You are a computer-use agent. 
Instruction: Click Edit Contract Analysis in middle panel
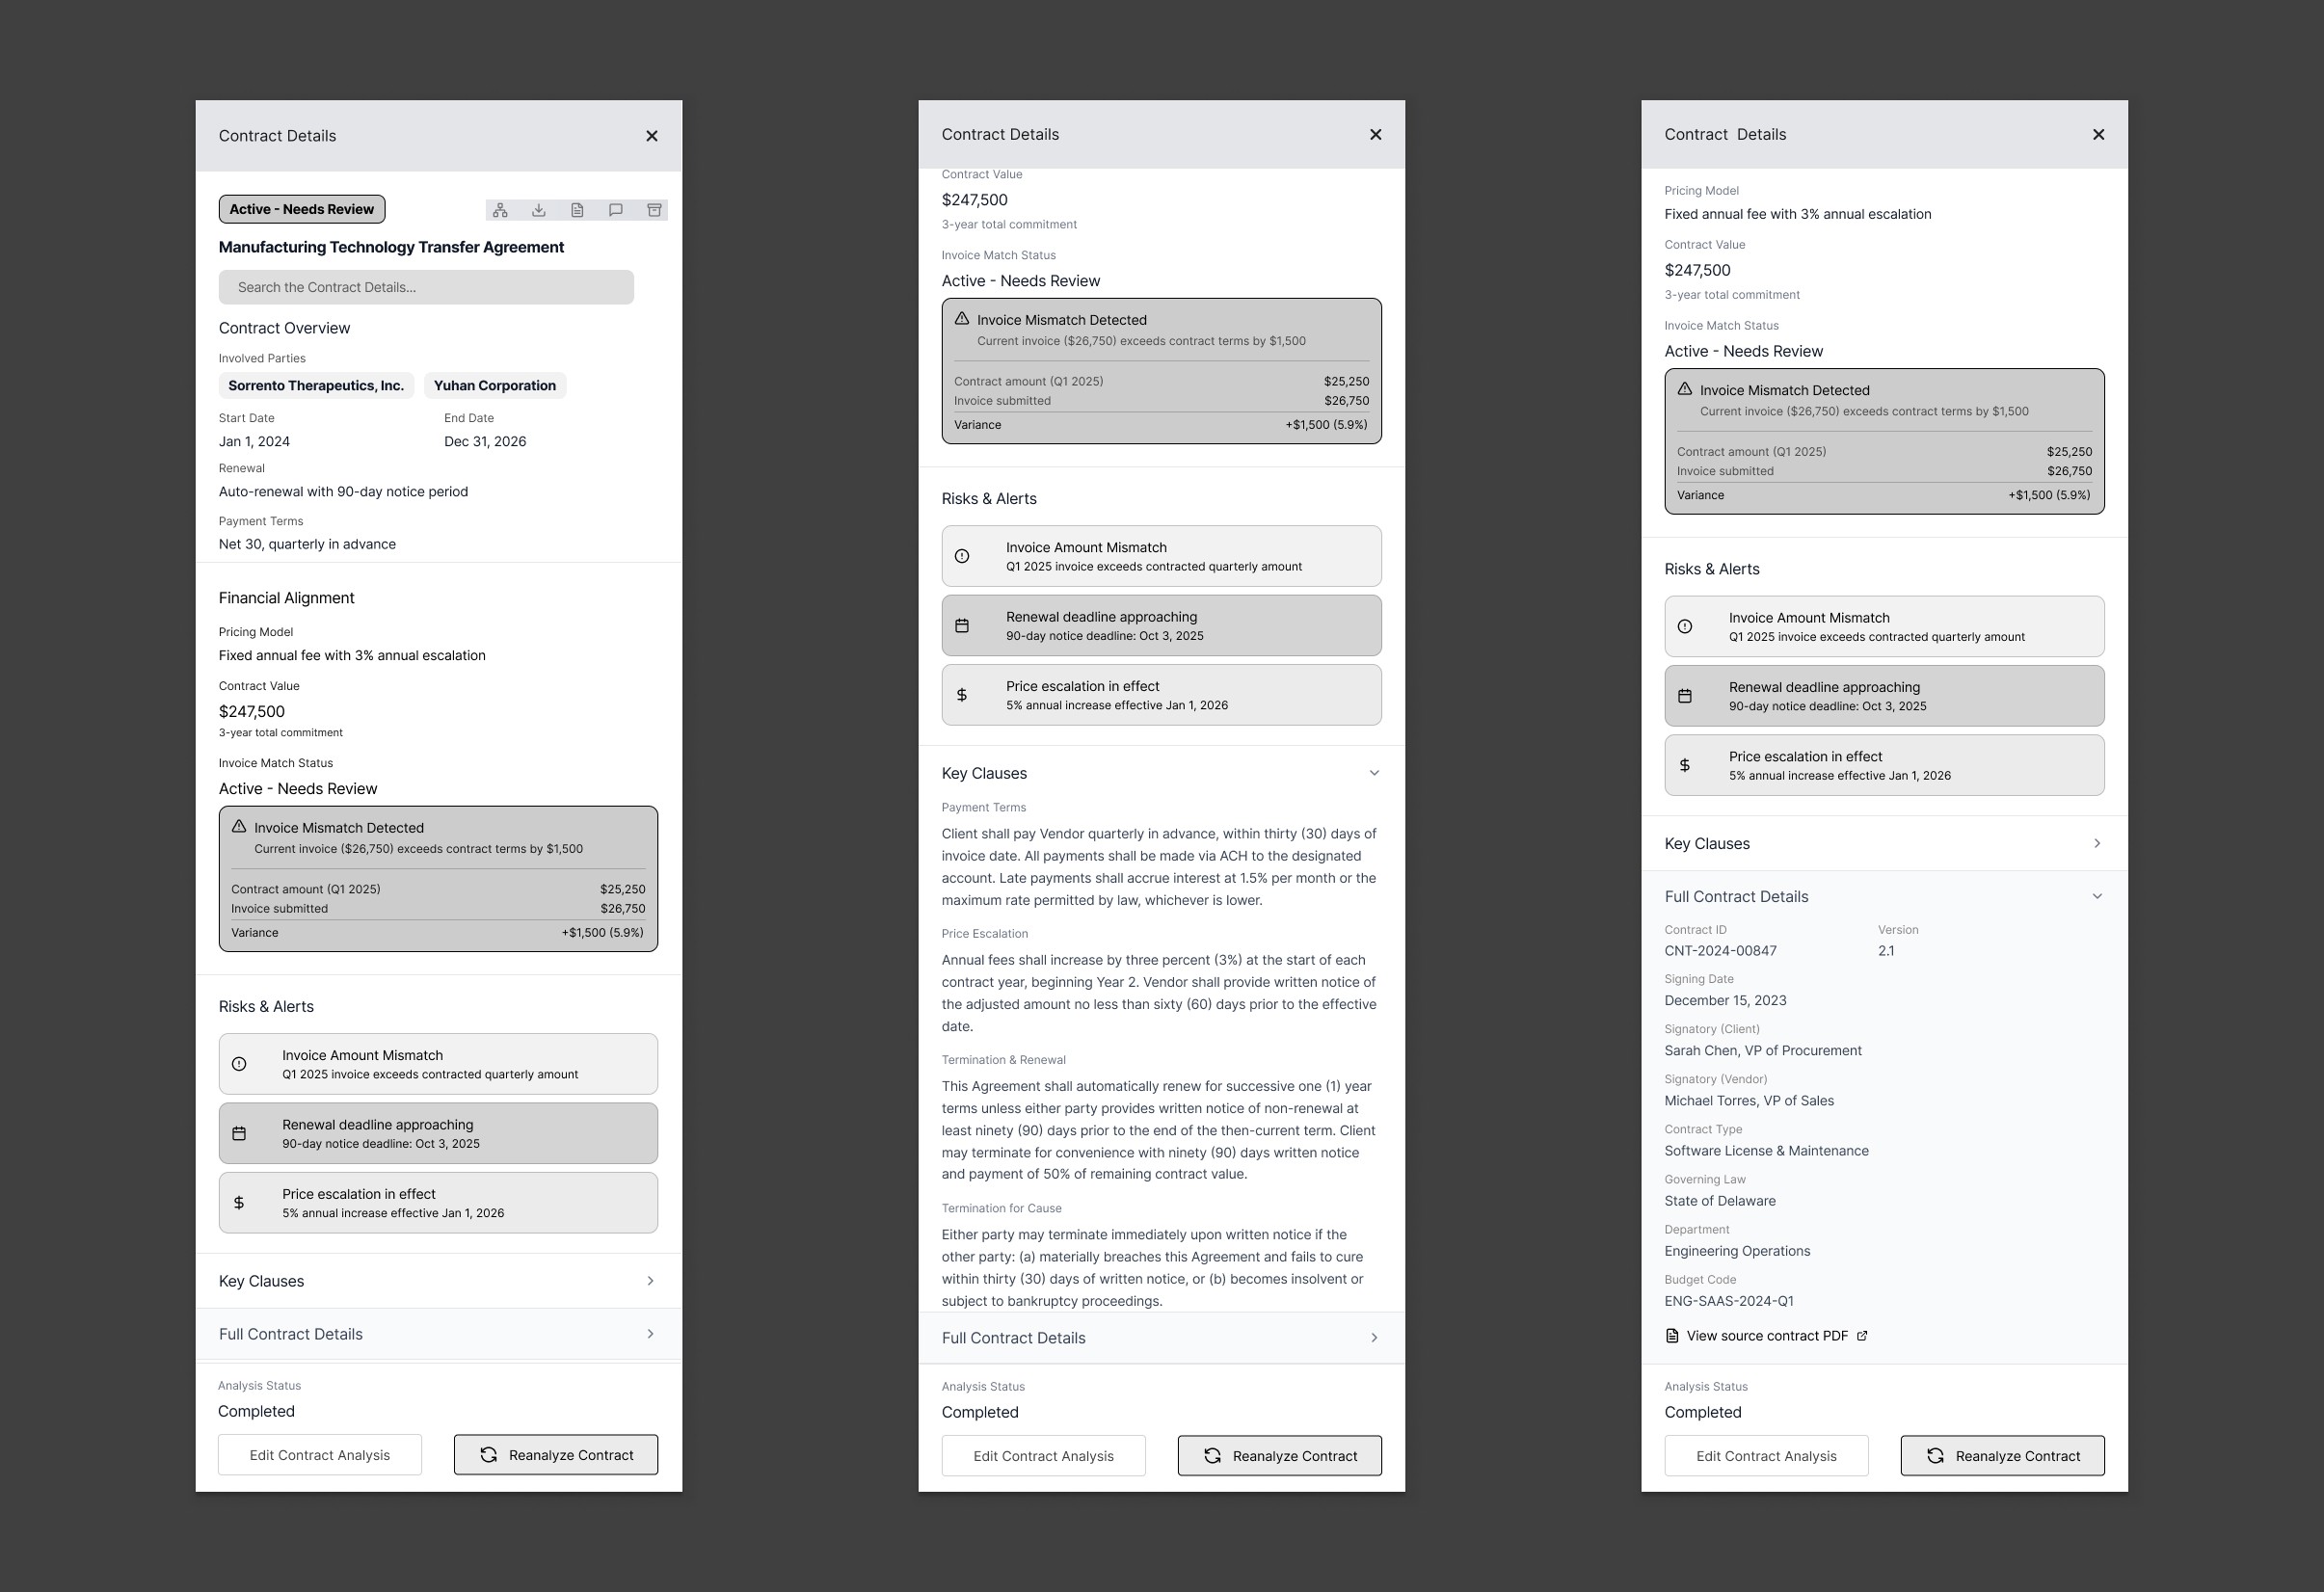[x=1043, y=1456]
